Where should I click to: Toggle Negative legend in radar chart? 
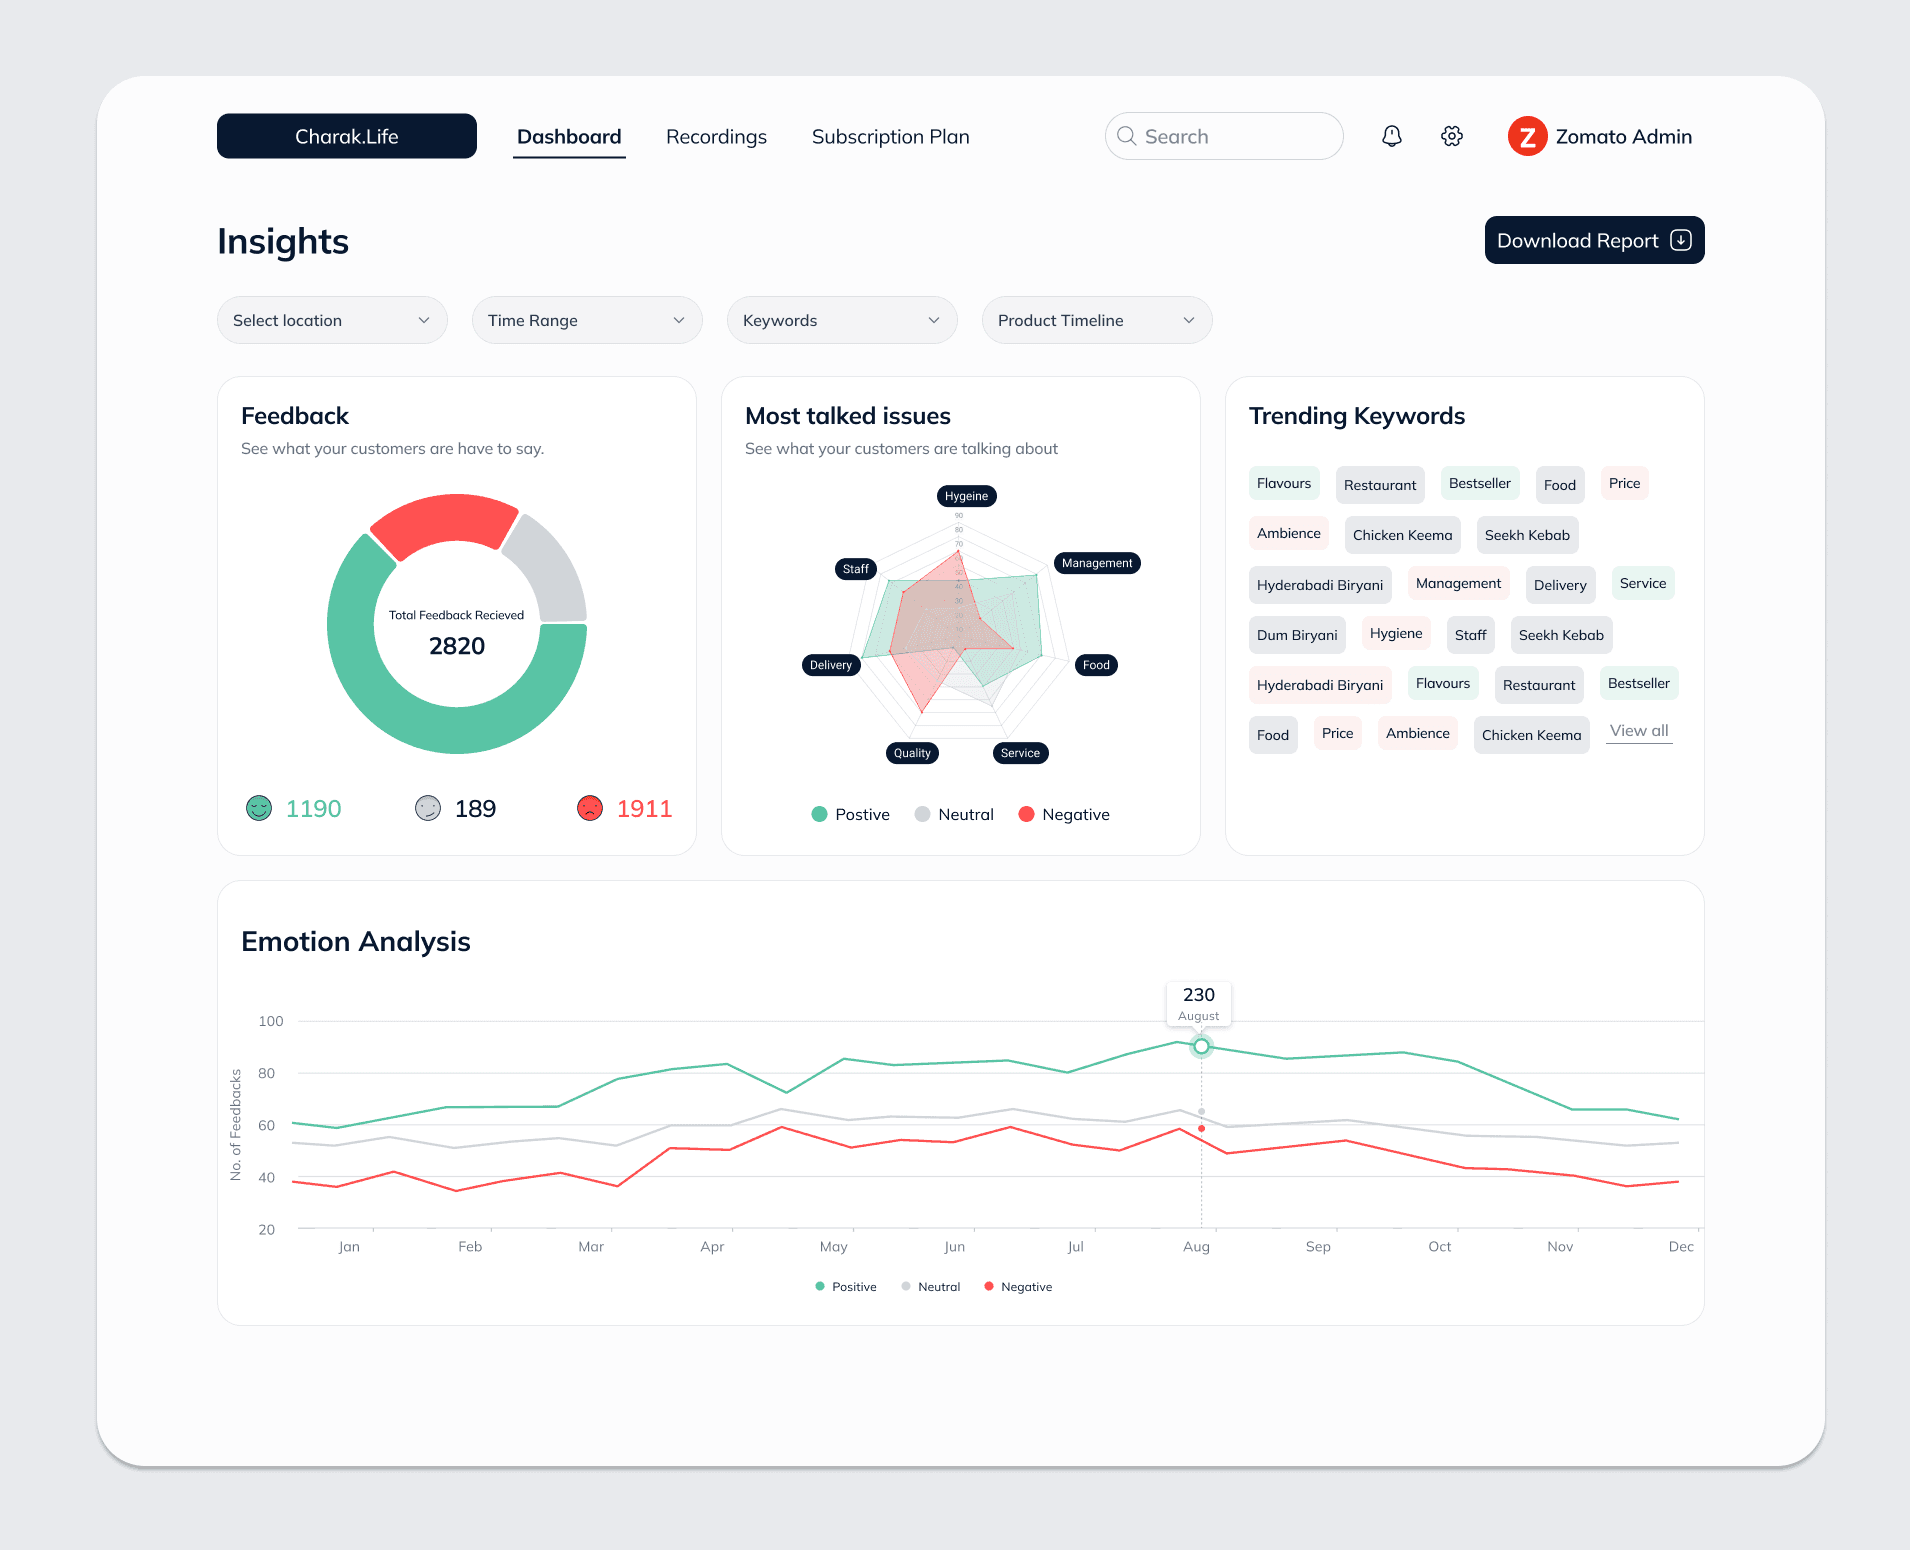coord(1064,814)
